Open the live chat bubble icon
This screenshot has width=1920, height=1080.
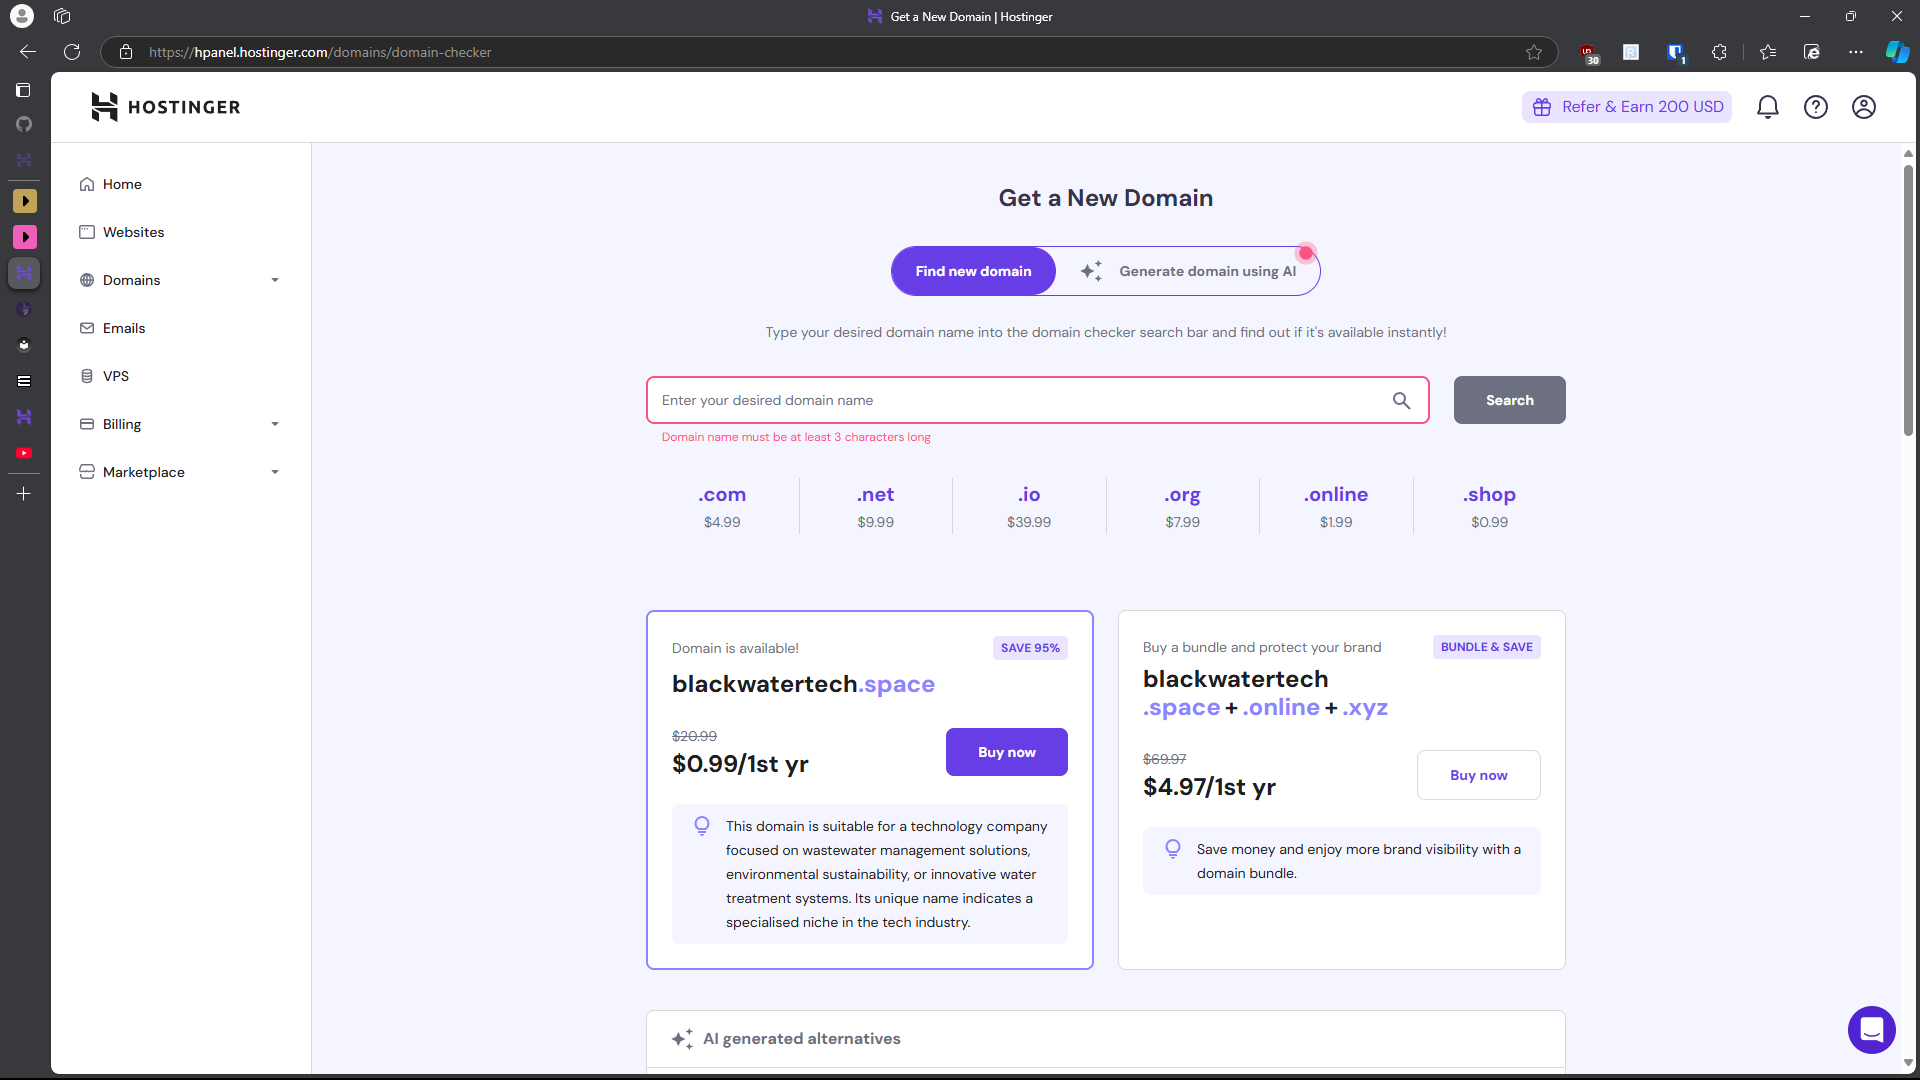(1871, 1029)
